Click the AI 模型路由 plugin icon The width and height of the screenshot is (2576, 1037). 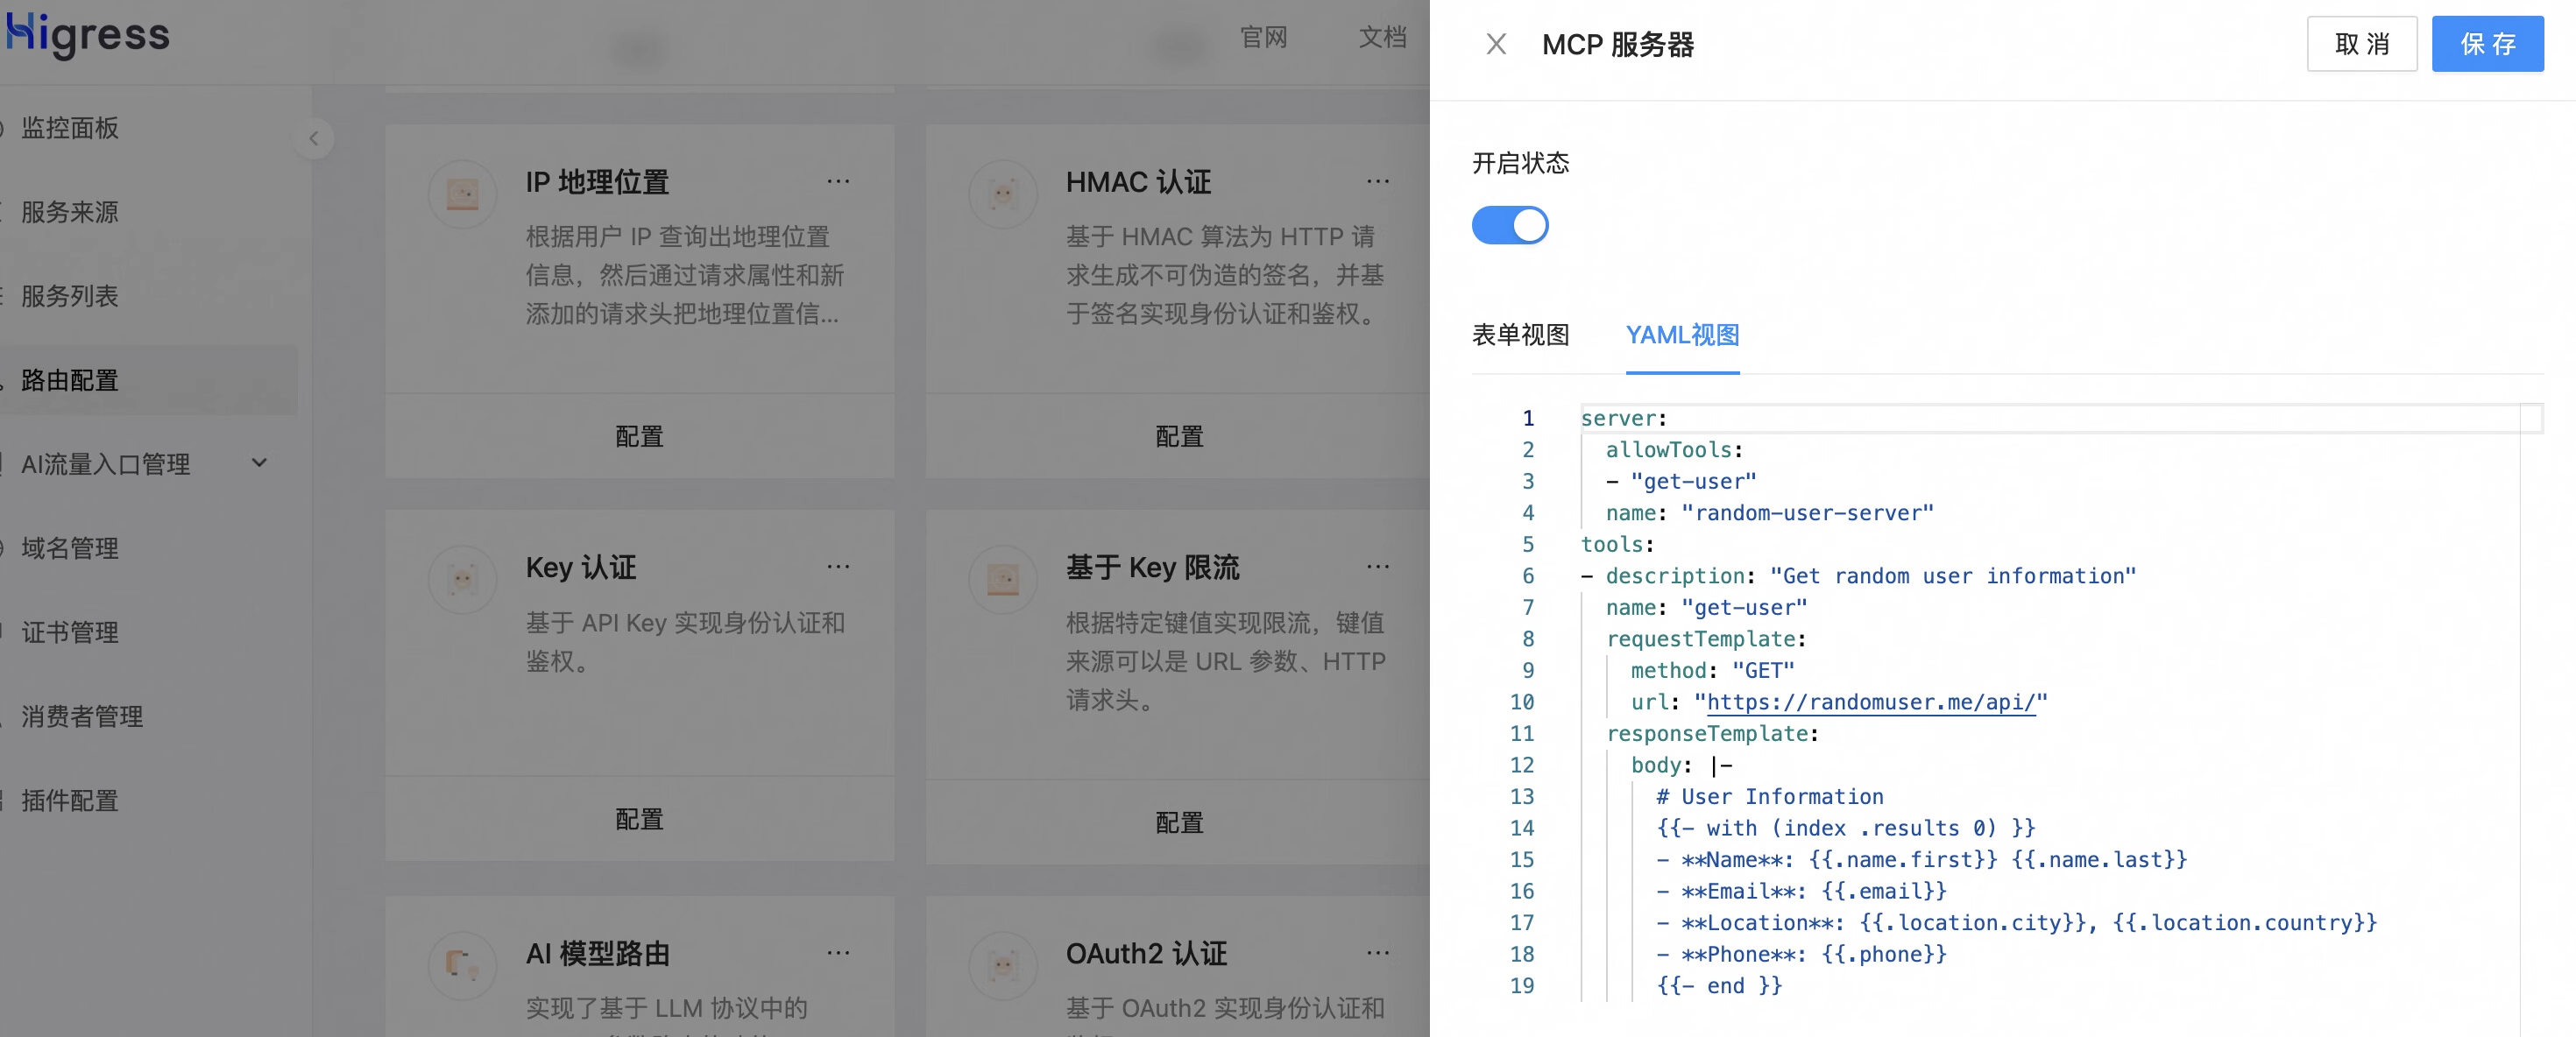tap(462, 965)
